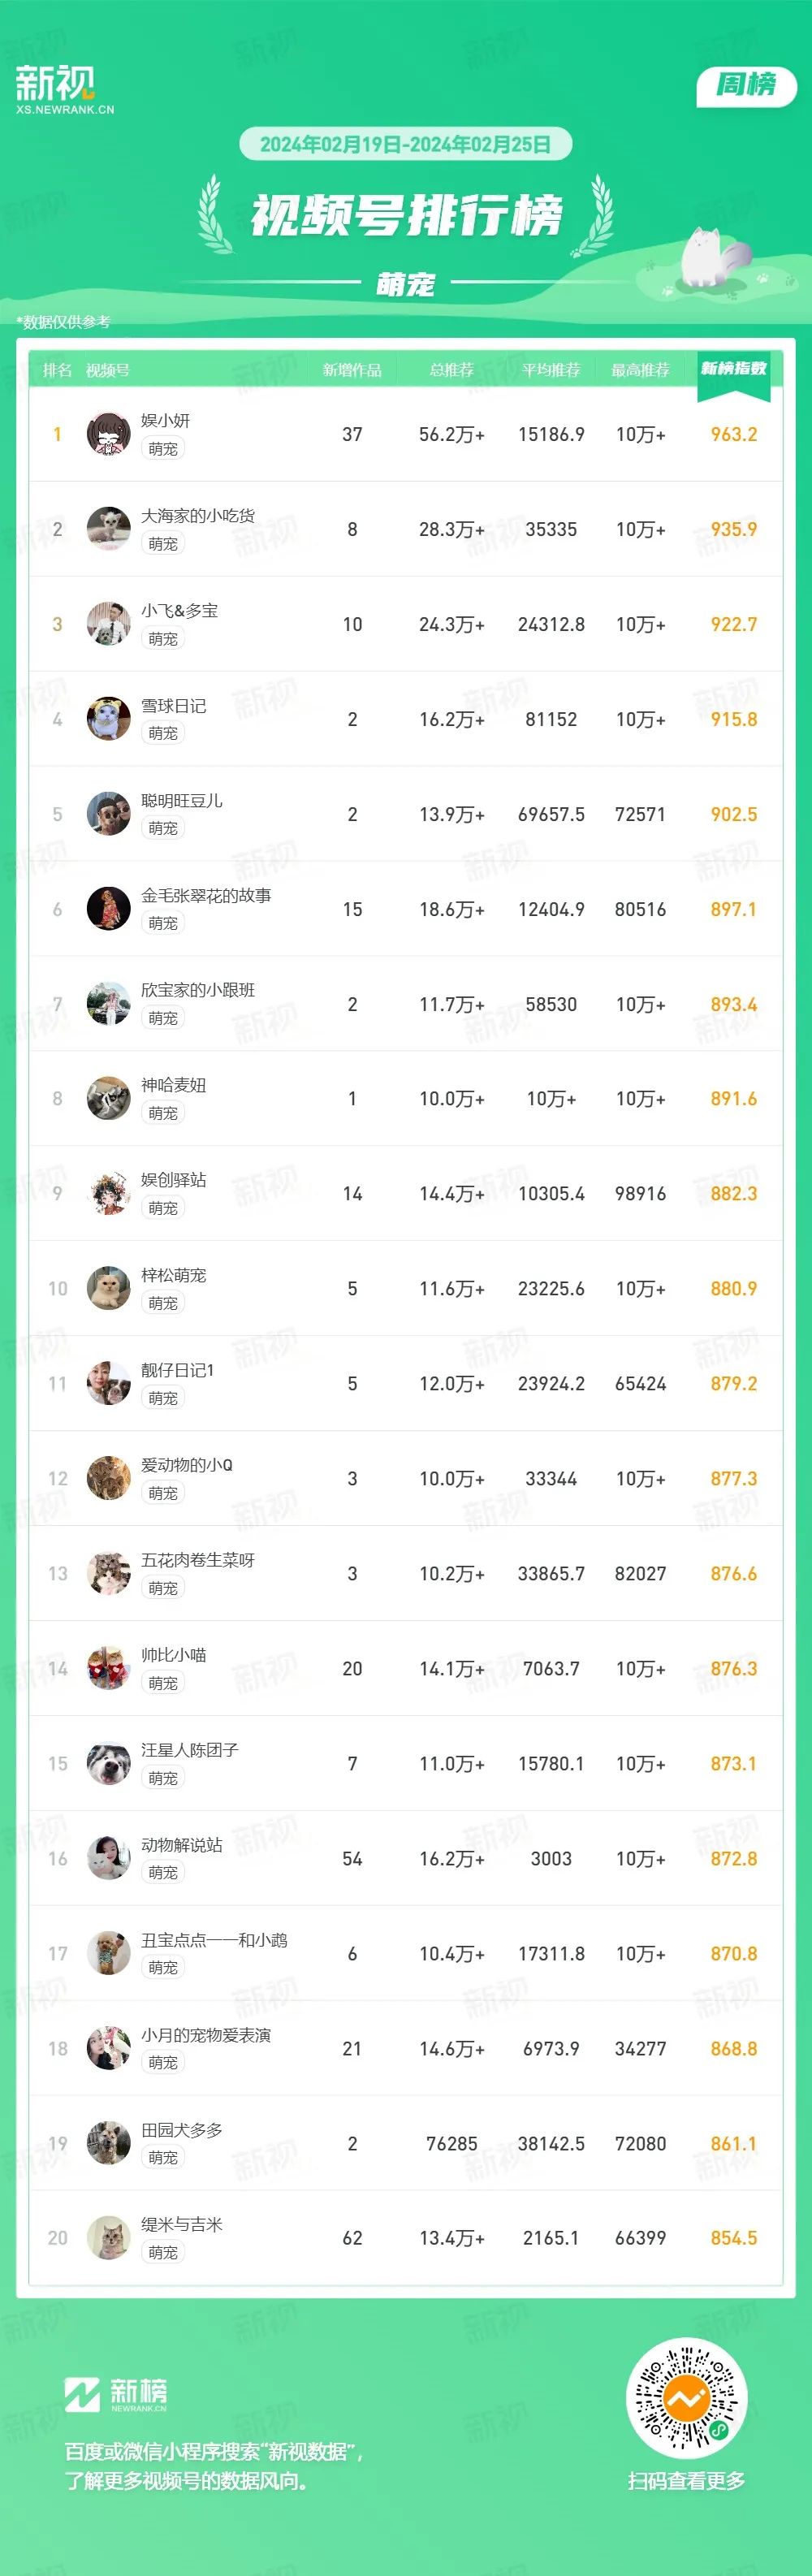Click the 萌宠 tag under 聪明旺豆儿
The height and width of the screenshot is (2576, 812).
(x=163, y=828)
